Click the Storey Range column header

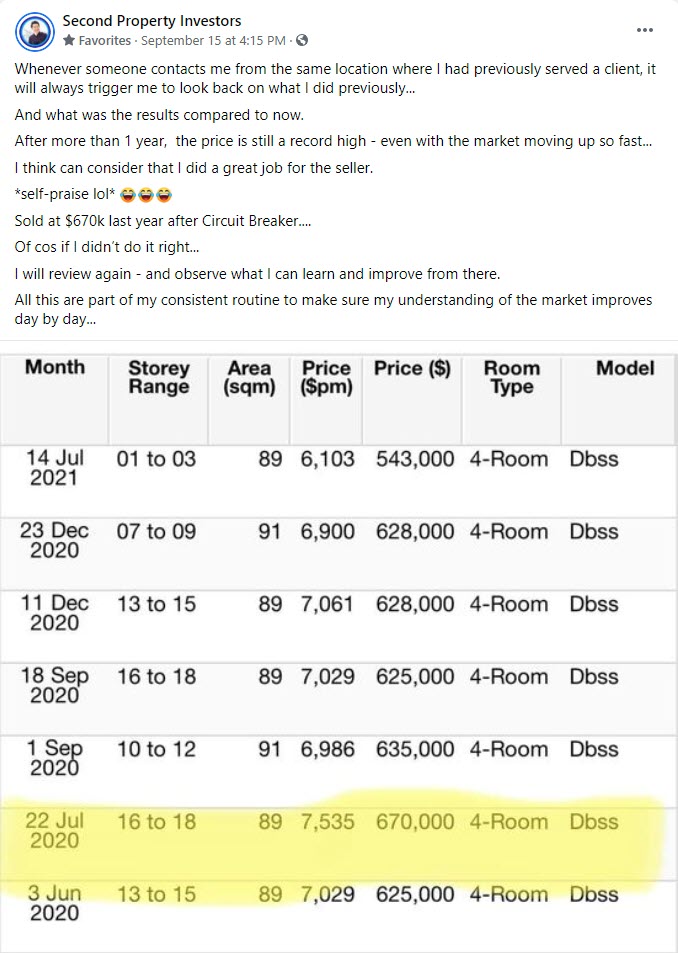coord(158,377)
